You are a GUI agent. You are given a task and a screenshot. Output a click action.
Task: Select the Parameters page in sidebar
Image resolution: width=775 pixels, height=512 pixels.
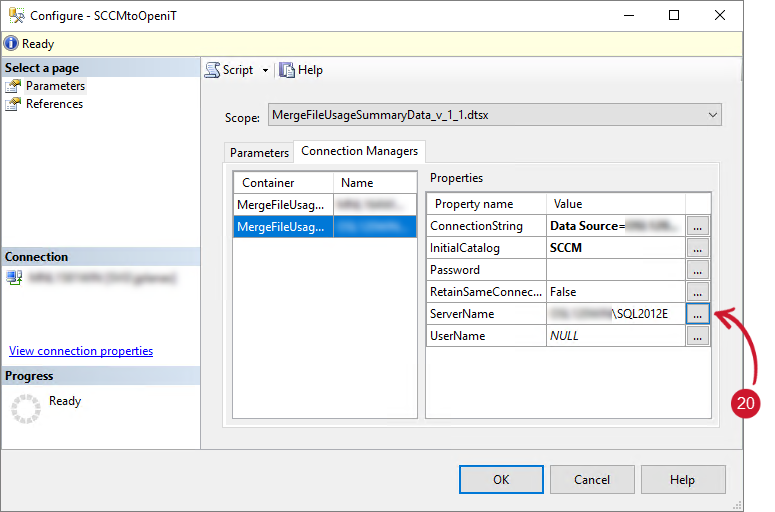55,86
